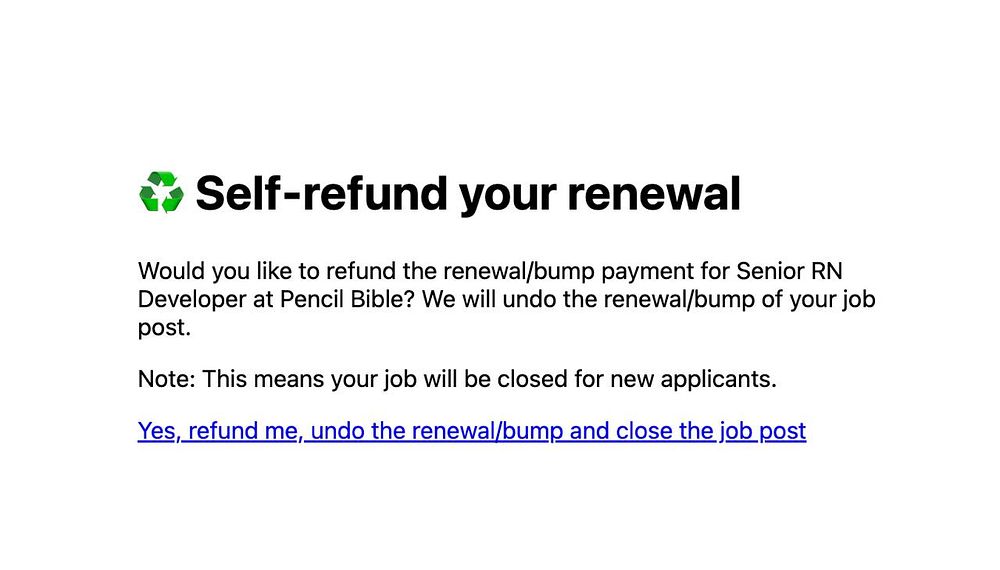Viewport: 1000px width, 570px height.
Task: Select the 'Pencil Bible' company name
Action: [x=348, y=299]
